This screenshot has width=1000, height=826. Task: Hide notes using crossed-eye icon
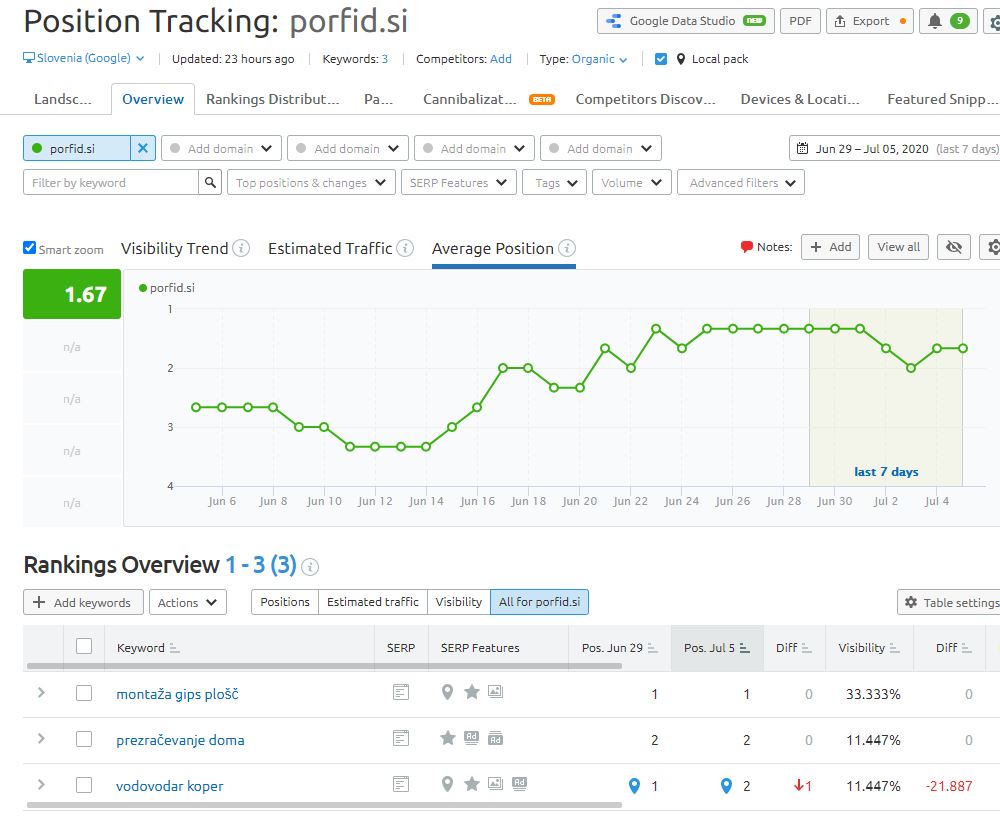click(954, 247)
